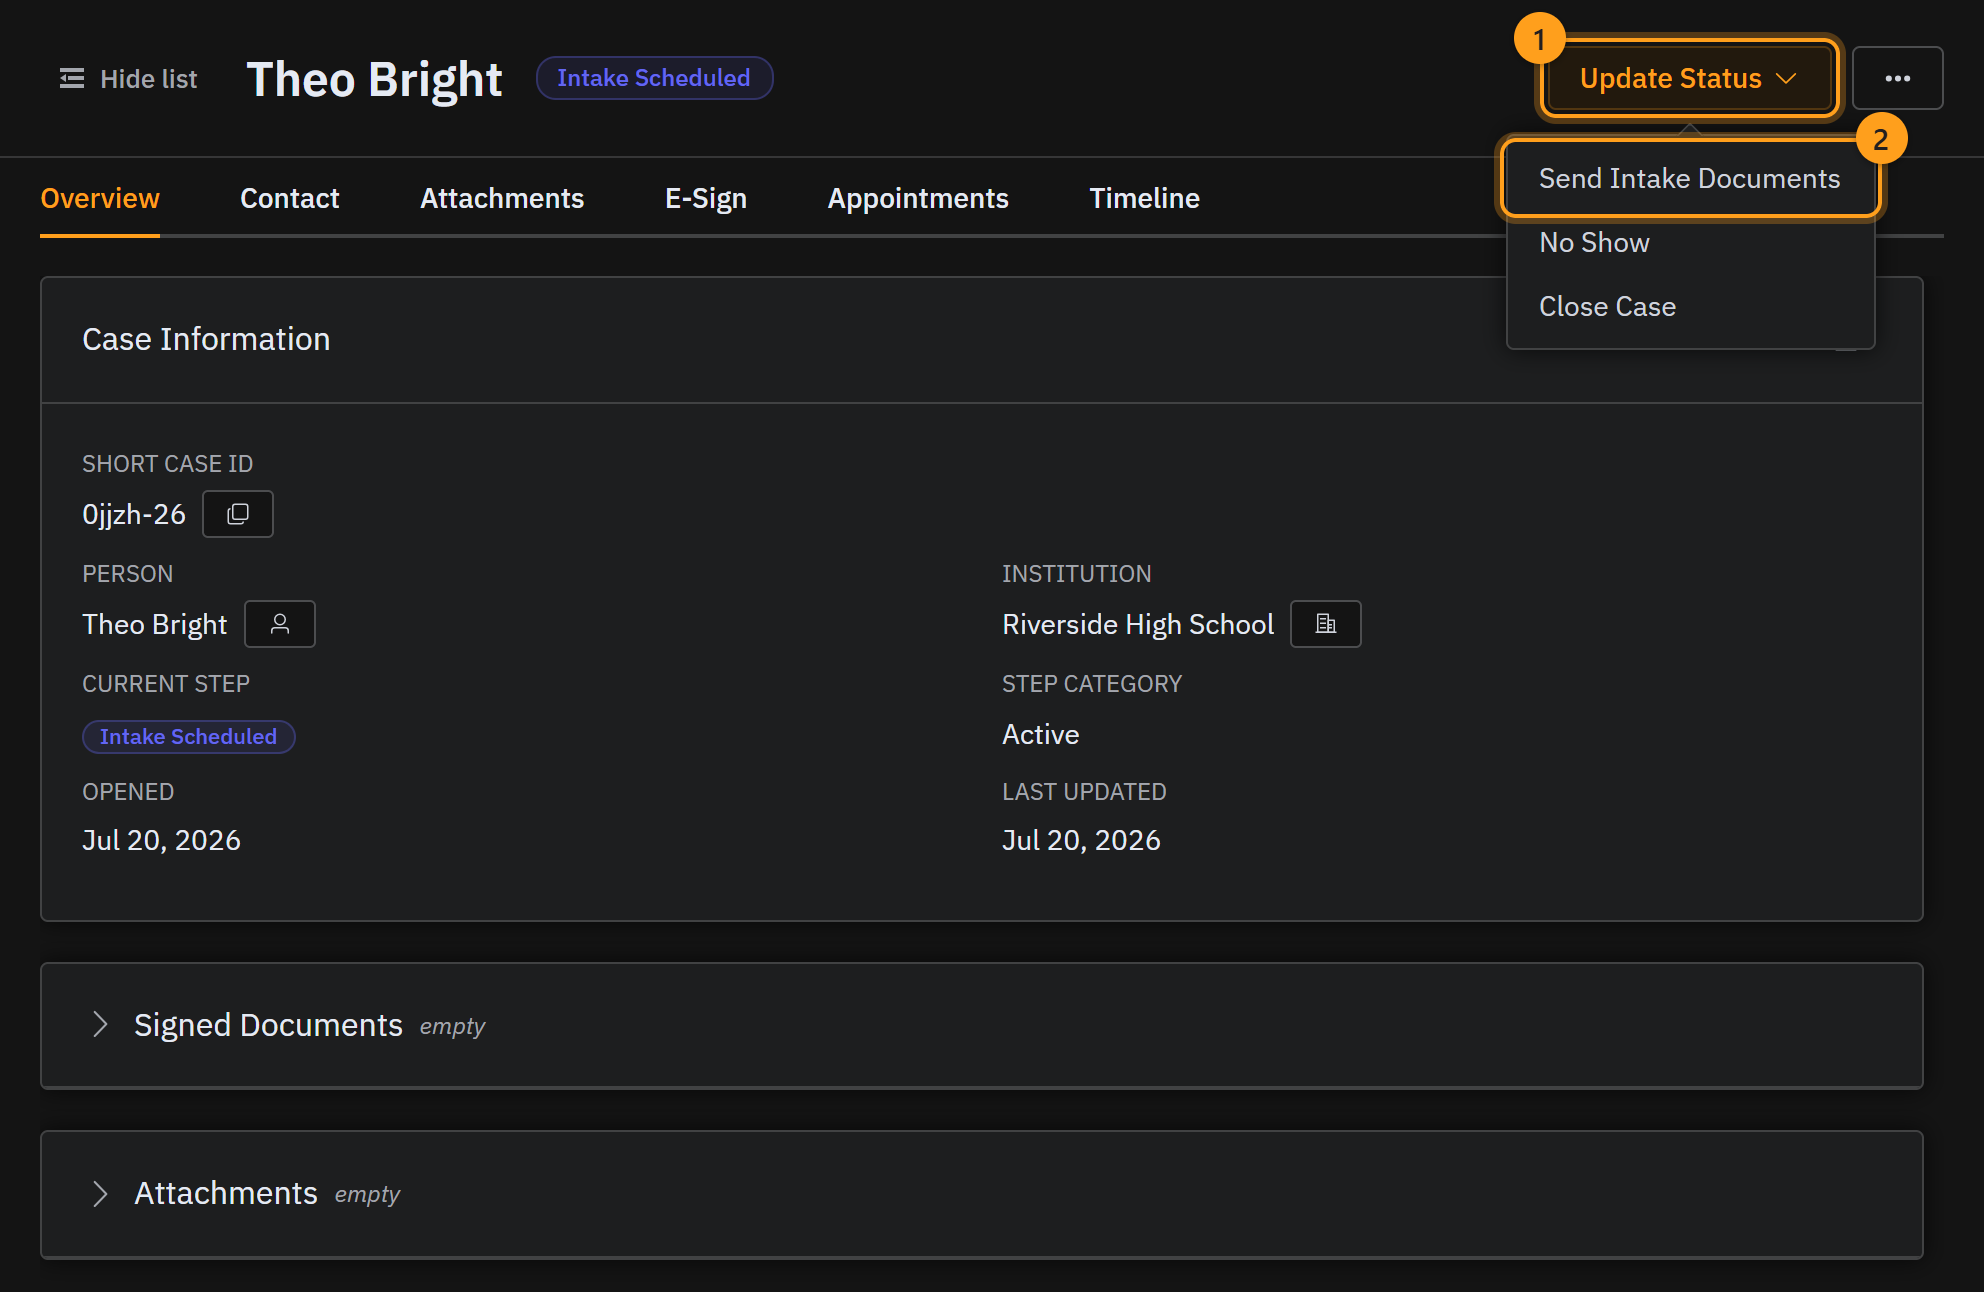
Task: Open the Update Status dropdown
Action: click(1689, 78)
